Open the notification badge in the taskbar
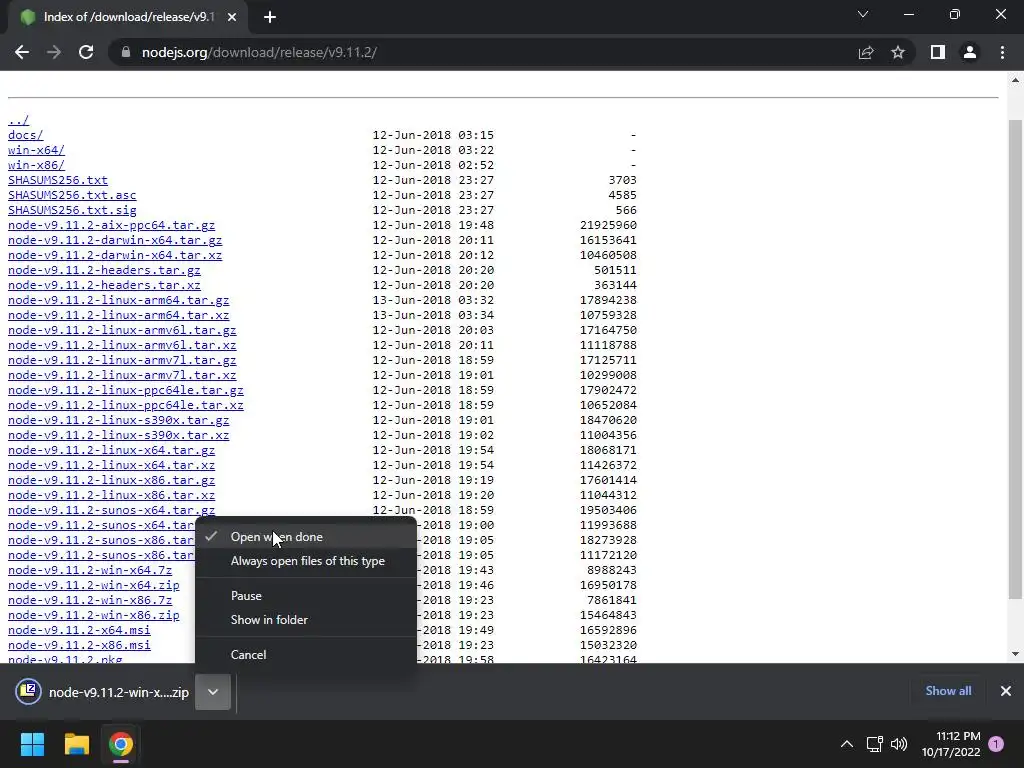The height and width of the screenshot is (768, 1024). point(997,744)
